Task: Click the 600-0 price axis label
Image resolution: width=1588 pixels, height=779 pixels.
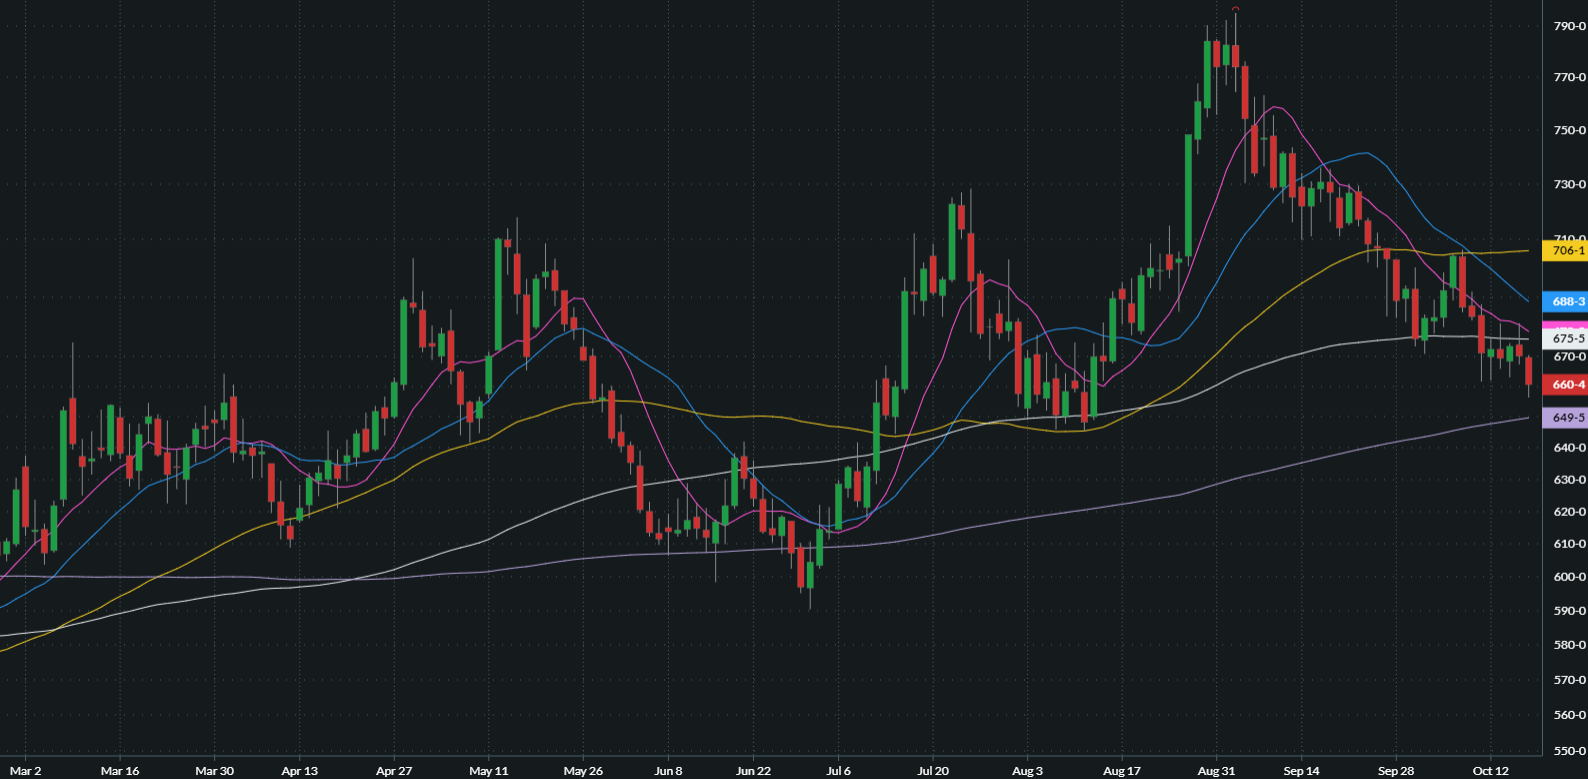Action: tap(1569, 577)
